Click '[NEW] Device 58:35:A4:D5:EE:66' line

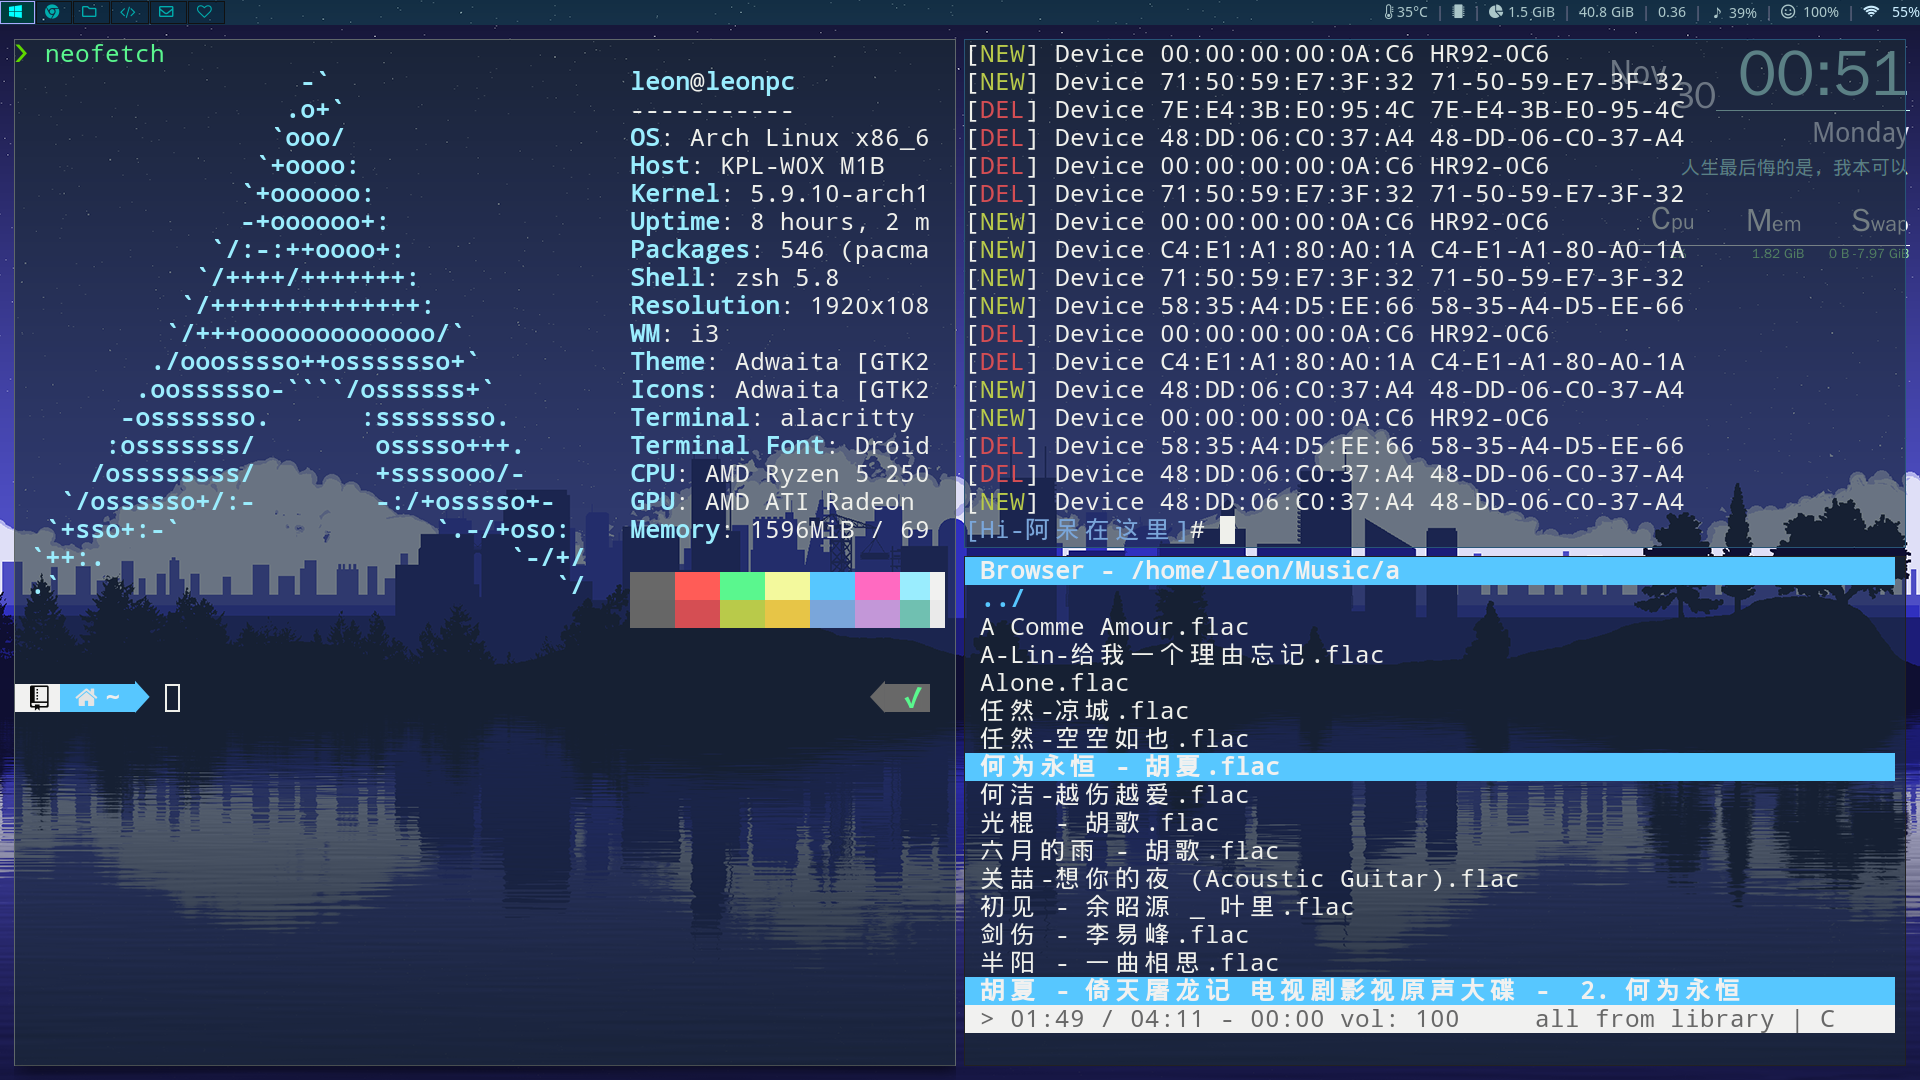(x=1325, y=306)
